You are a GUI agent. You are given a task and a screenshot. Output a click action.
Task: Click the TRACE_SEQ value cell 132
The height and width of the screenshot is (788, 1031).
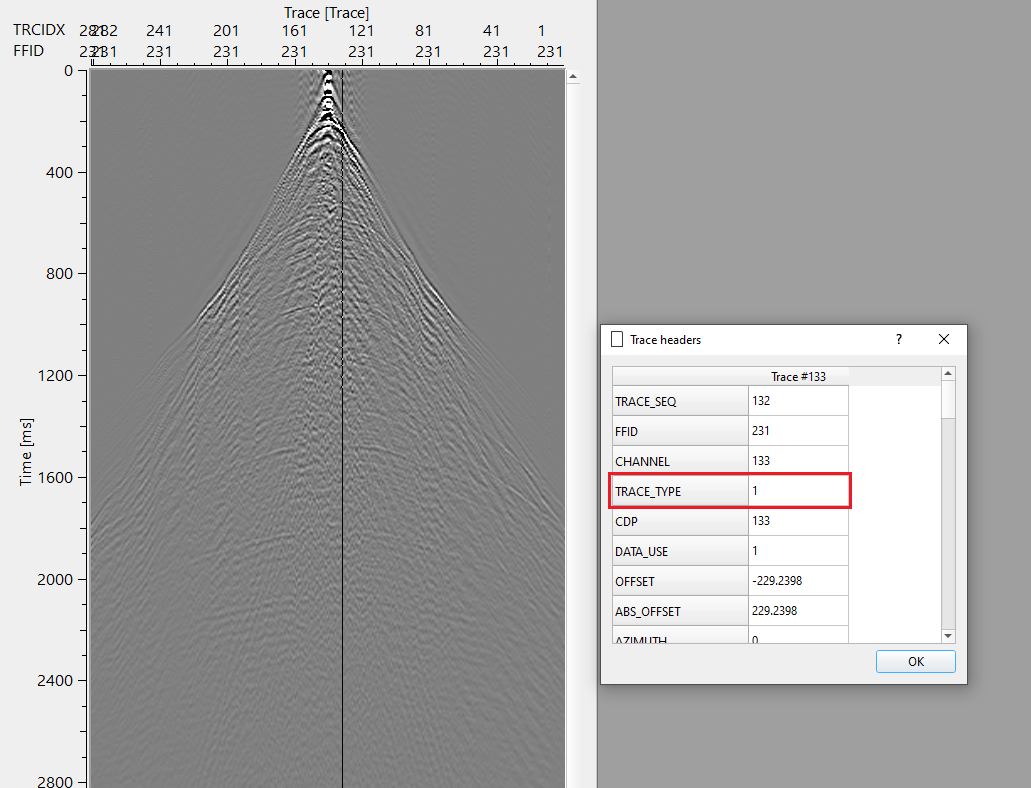tap(797, 401)
